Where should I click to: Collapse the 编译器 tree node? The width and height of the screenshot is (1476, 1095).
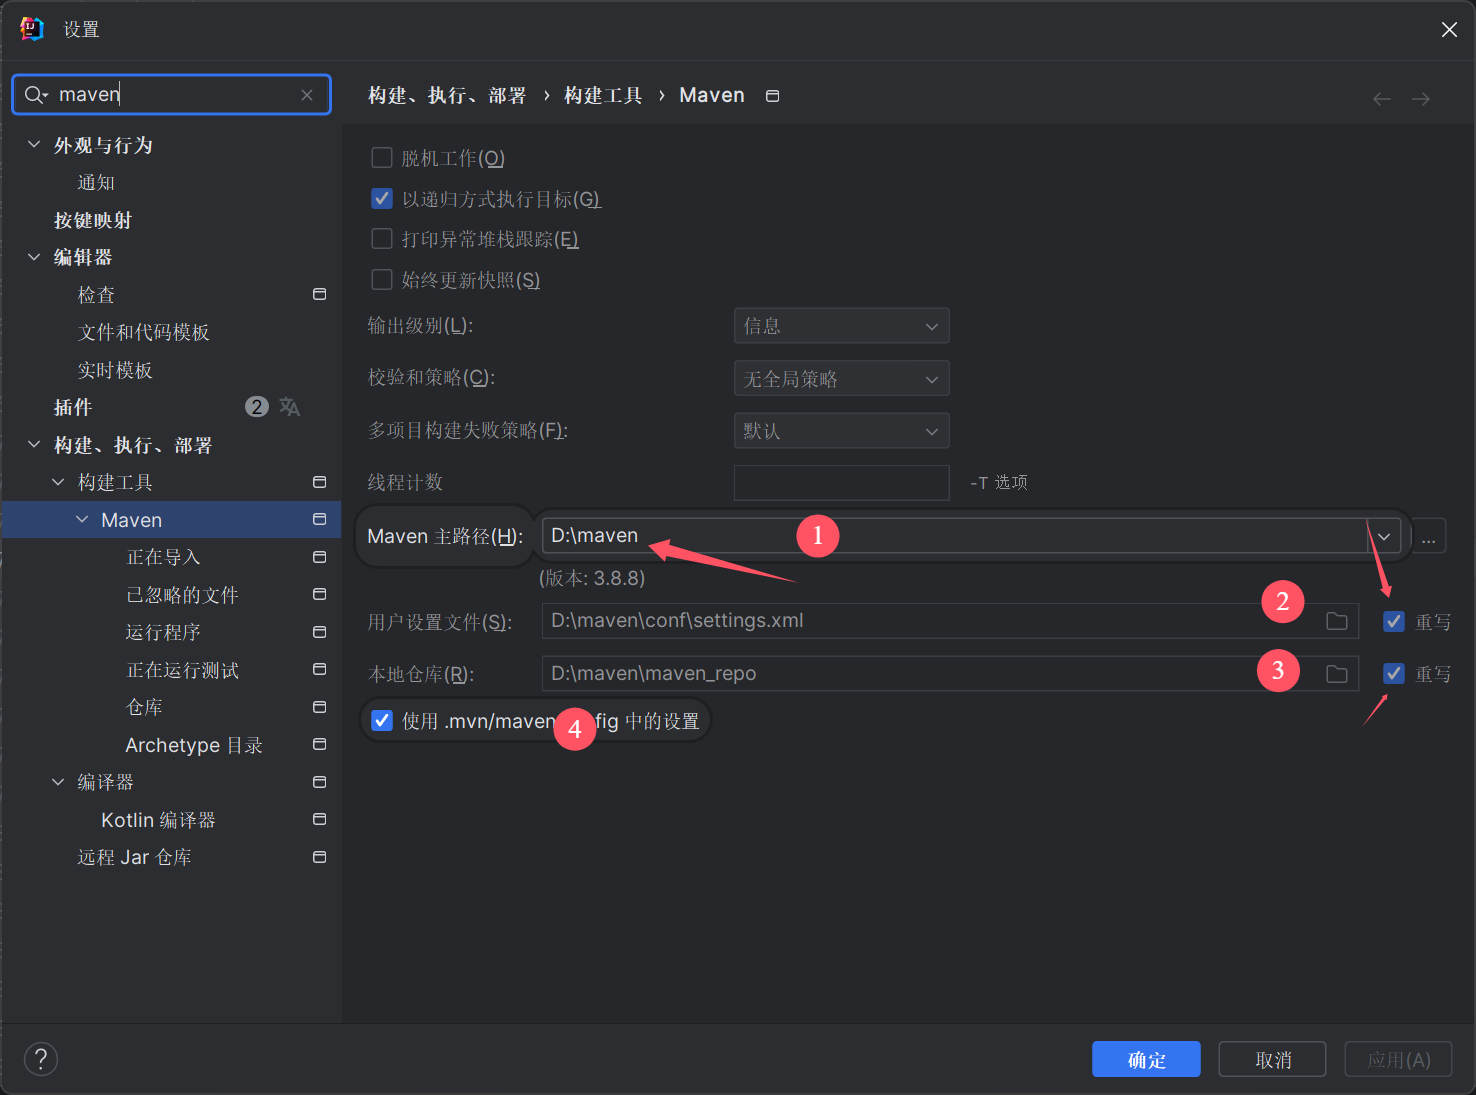tap(58, 782)
